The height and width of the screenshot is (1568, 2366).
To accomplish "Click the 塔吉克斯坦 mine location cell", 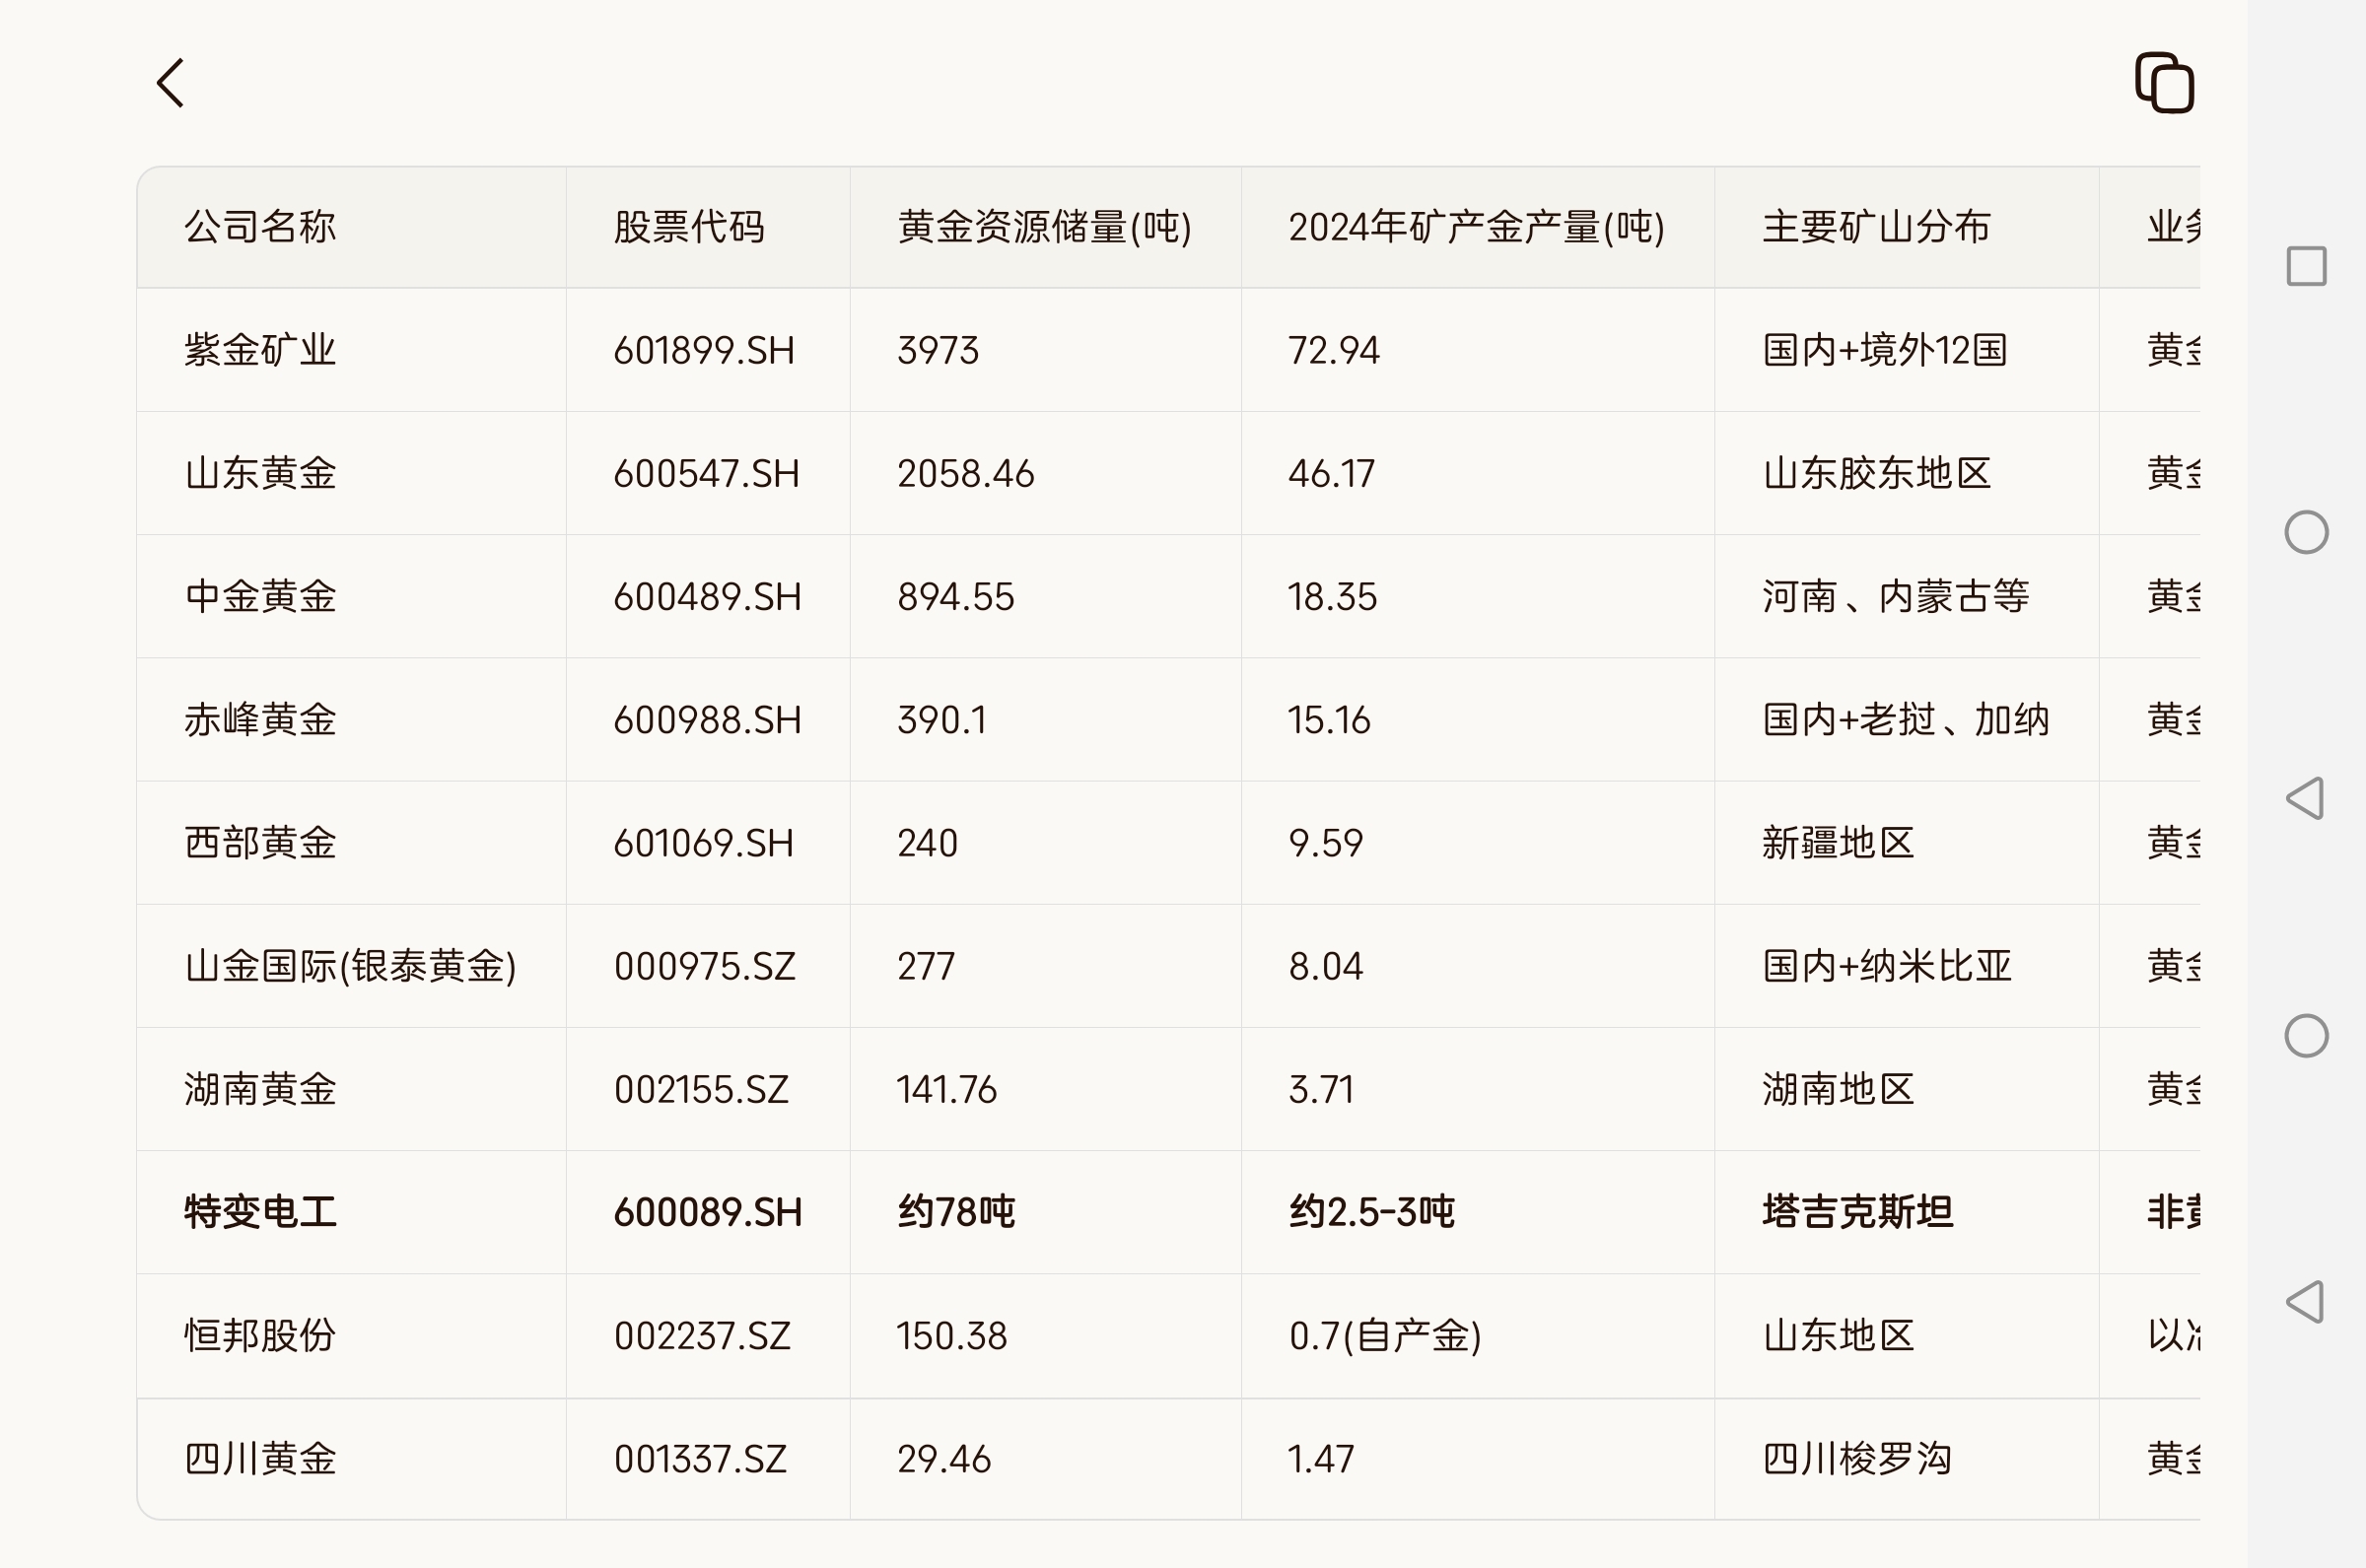I will coord(1857,1212).
